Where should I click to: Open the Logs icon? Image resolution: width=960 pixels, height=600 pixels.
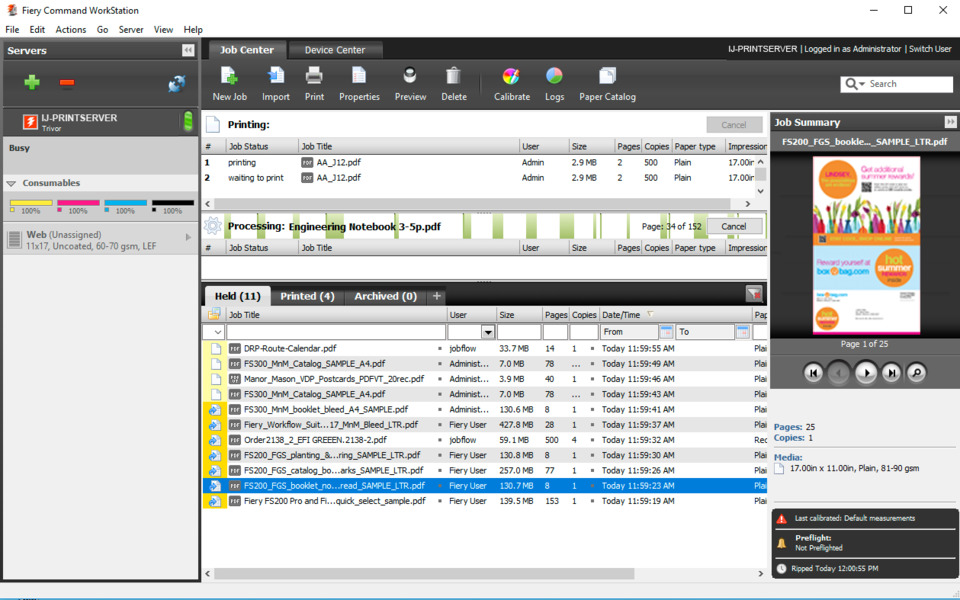tap(554, 77)
